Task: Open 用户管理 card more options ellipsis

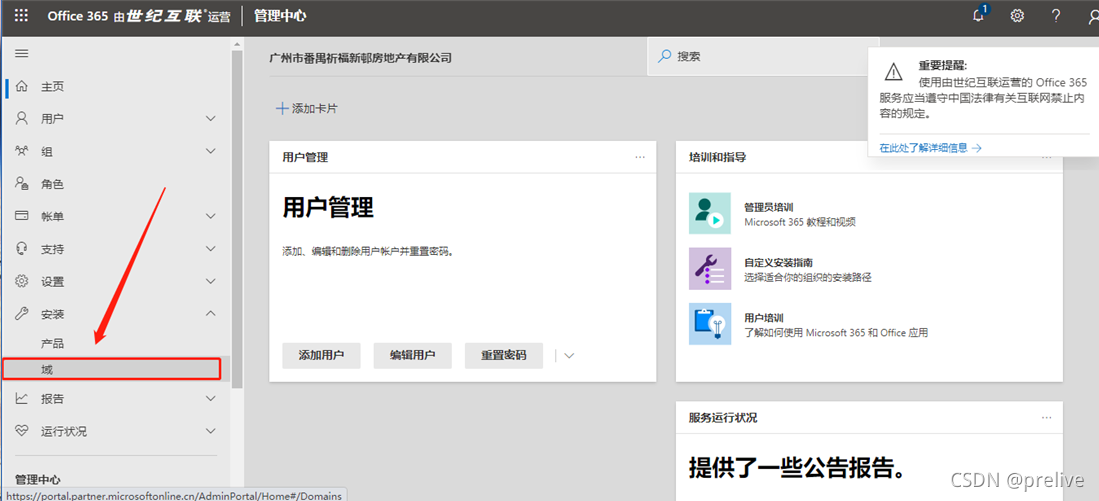Action: pyautogui.click(x=640, y=158)
